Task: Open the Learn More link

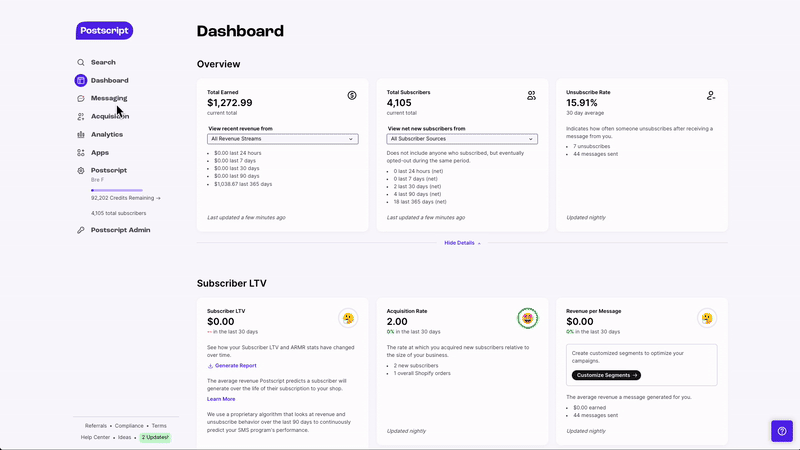Action: pos(221,399)
